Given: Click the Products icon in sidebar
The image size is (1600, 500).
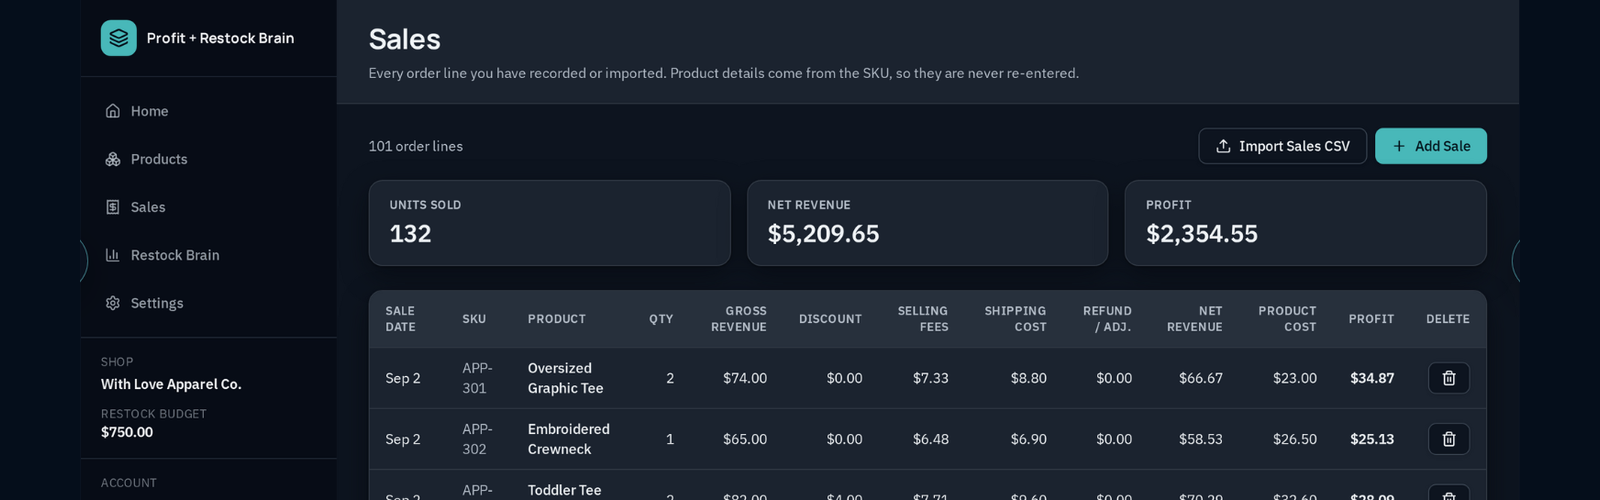Looking at the screenshot, I should pyautogui.click(x=113, y=159).
